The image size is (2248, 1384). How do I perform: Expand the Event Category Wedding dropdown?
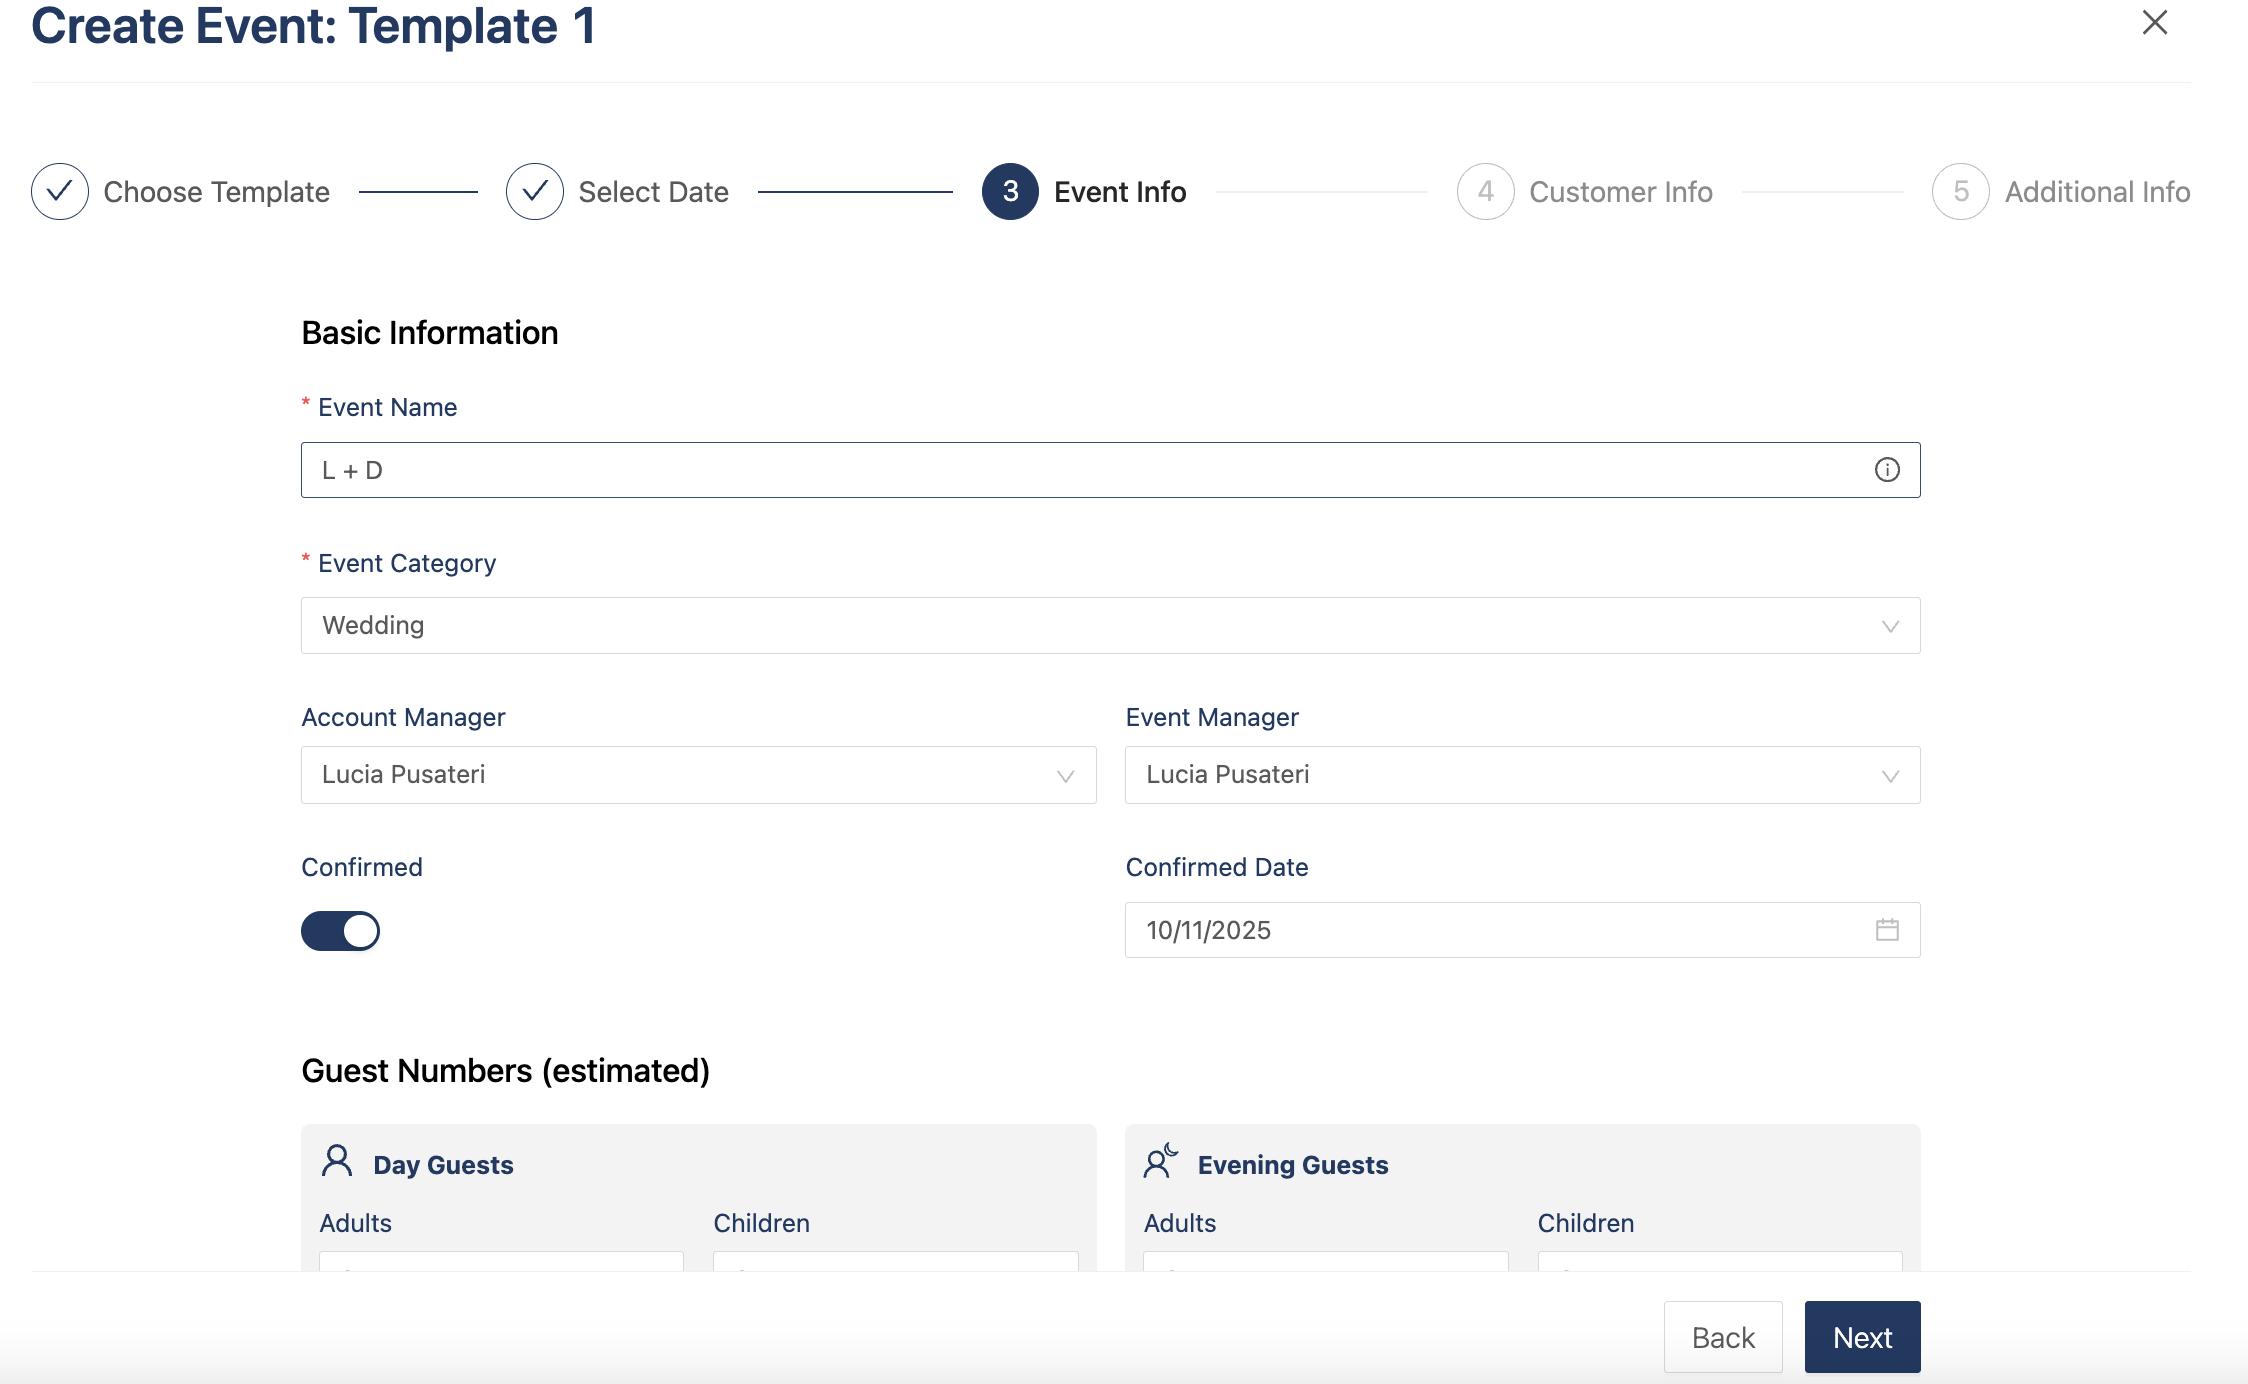click(x=1110, y=626)
